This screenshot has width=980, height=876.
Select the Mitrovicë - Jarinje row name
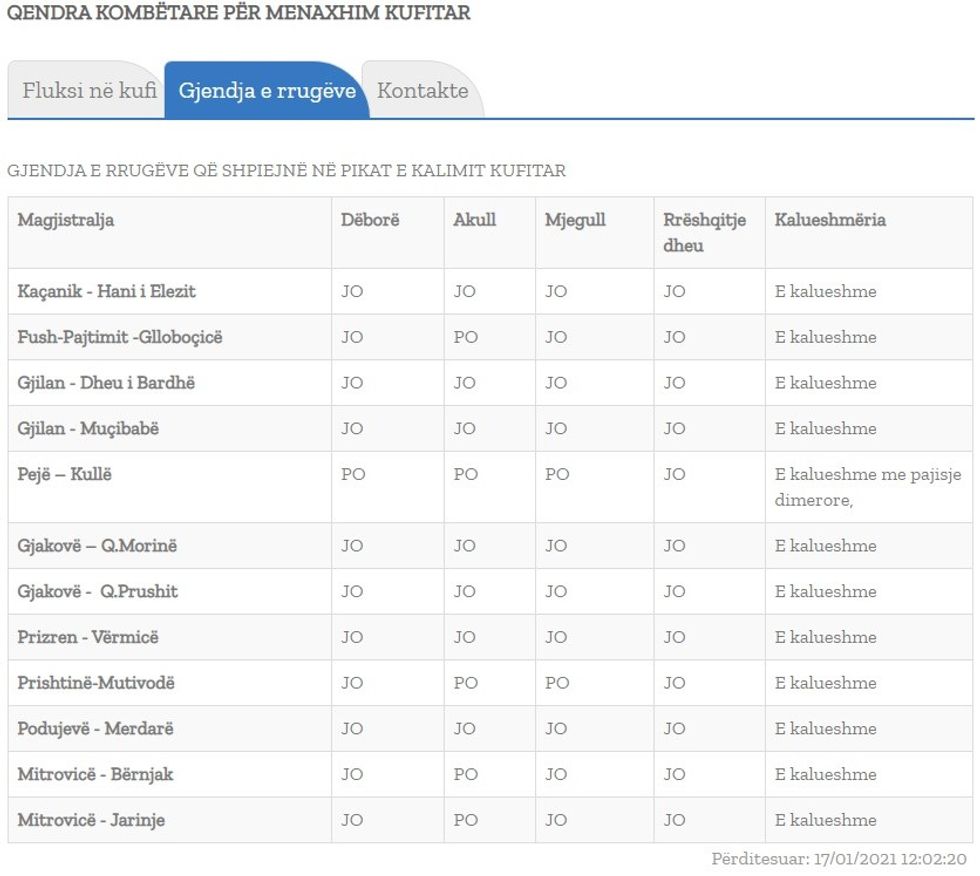coord(91,820)
